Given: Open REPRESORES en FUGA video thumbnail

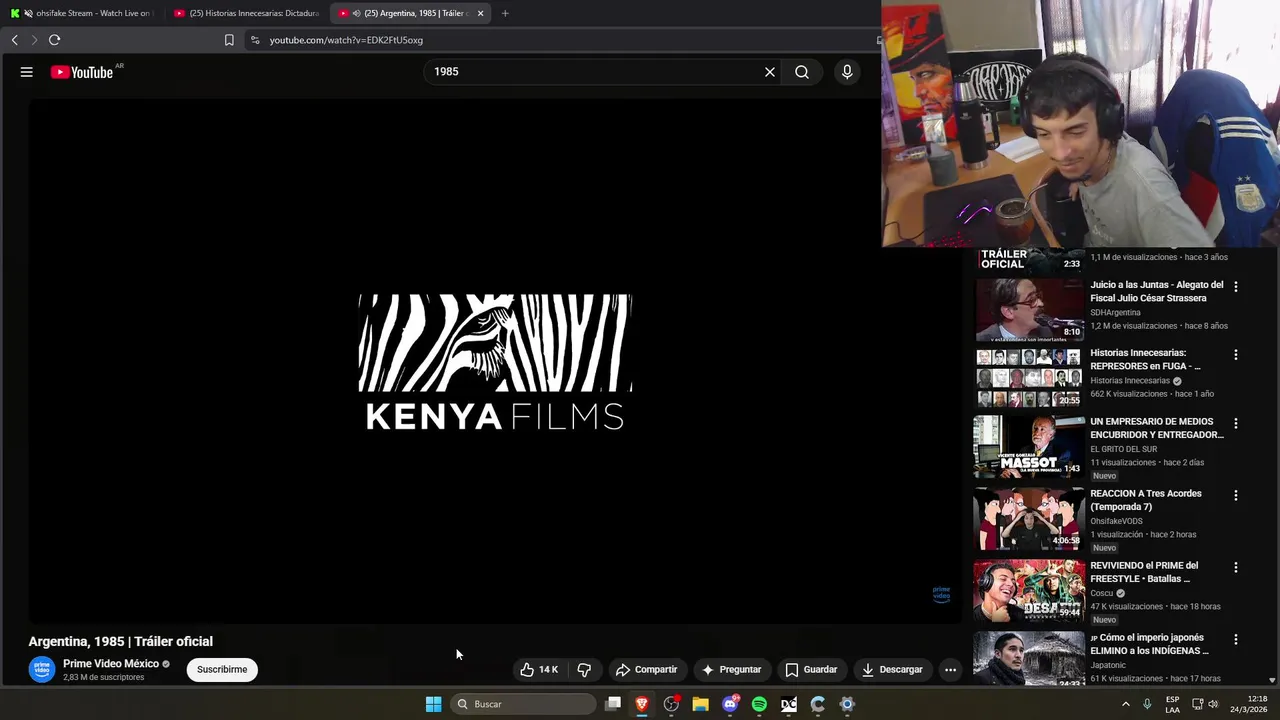Looking at the screenshot, I should (1029, 378).
